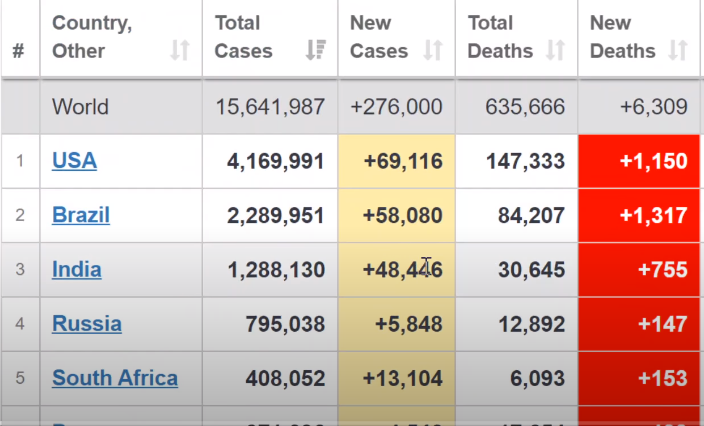
Task: Click rank number 1 in USA row
Action: (20, 161)
